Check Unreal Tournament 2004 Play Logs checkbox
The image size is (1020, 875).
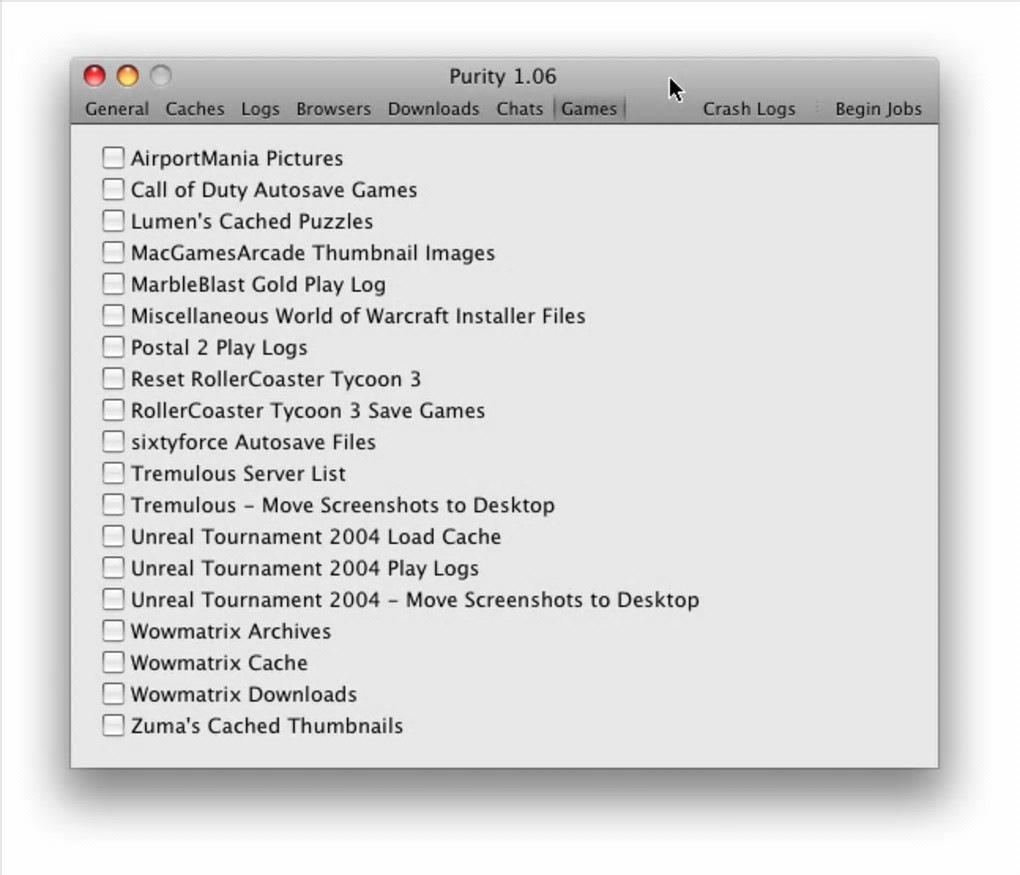(x=113, y=568)
